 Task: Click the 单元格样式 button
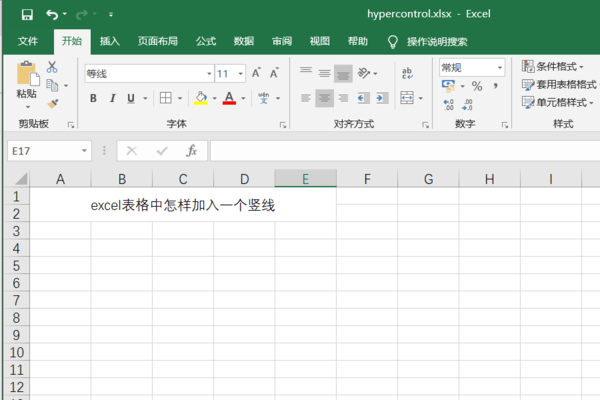558,102
